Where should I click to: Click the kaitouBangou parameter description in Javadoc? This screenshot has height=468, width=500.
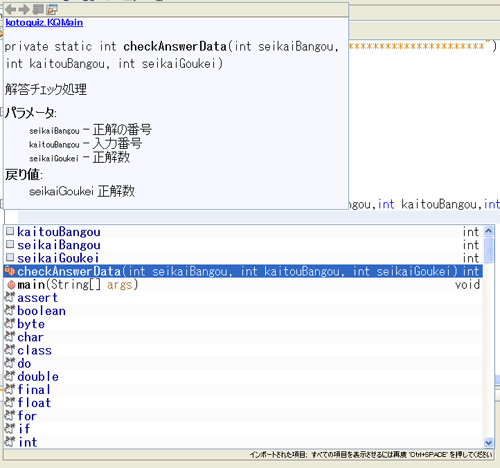86,144
